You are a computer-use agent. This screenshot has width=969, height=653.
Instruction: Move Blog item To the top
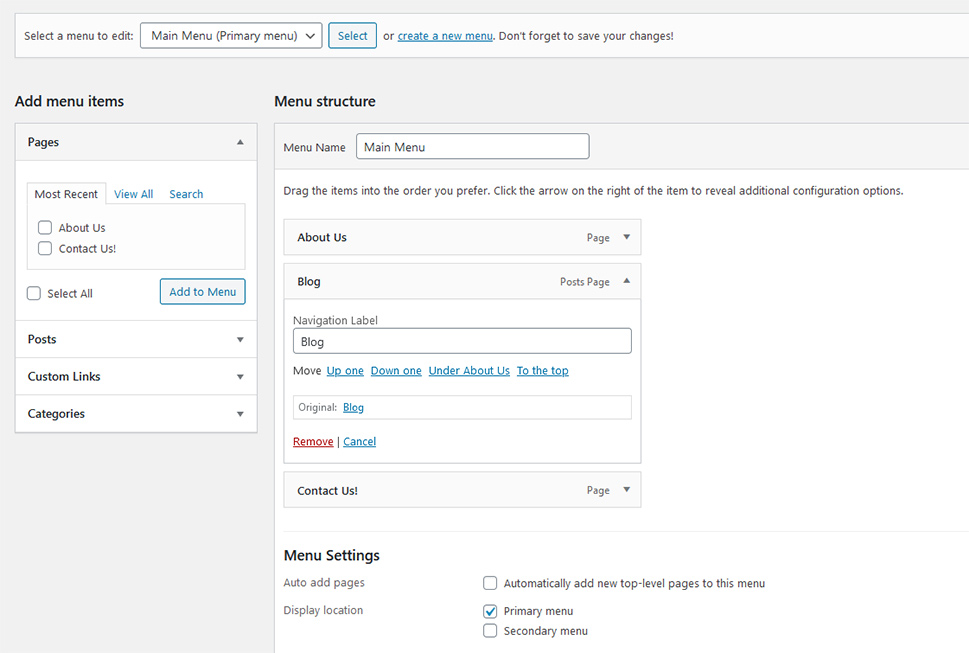coord(543,371)
